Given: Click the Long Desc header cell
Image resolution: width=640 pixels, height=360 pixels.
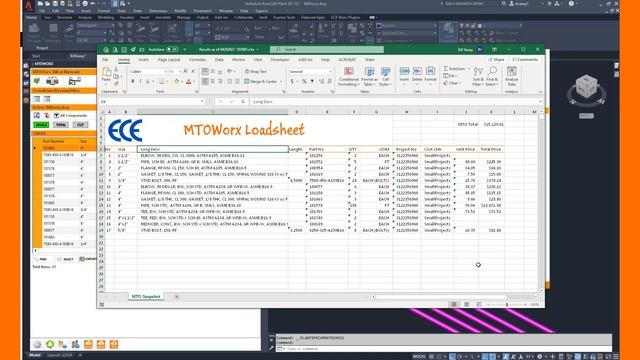Looking at the screenshot, I should [x=213, y=149].
